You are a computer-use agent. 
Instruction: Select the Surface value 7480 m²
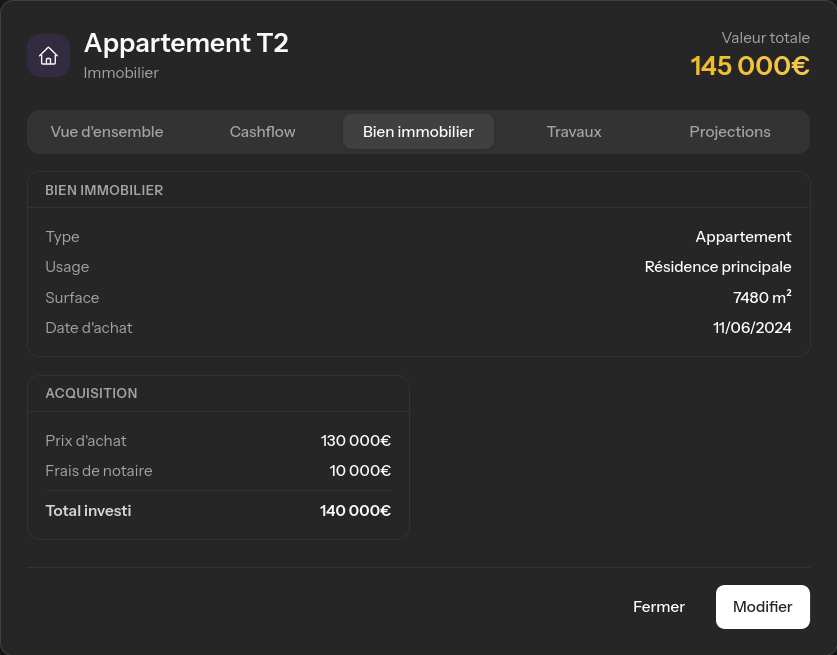pyautogui.click(x=762, y=297)
